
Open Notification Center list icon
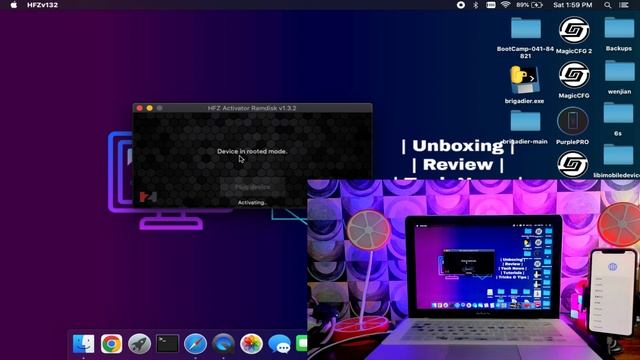624,5
